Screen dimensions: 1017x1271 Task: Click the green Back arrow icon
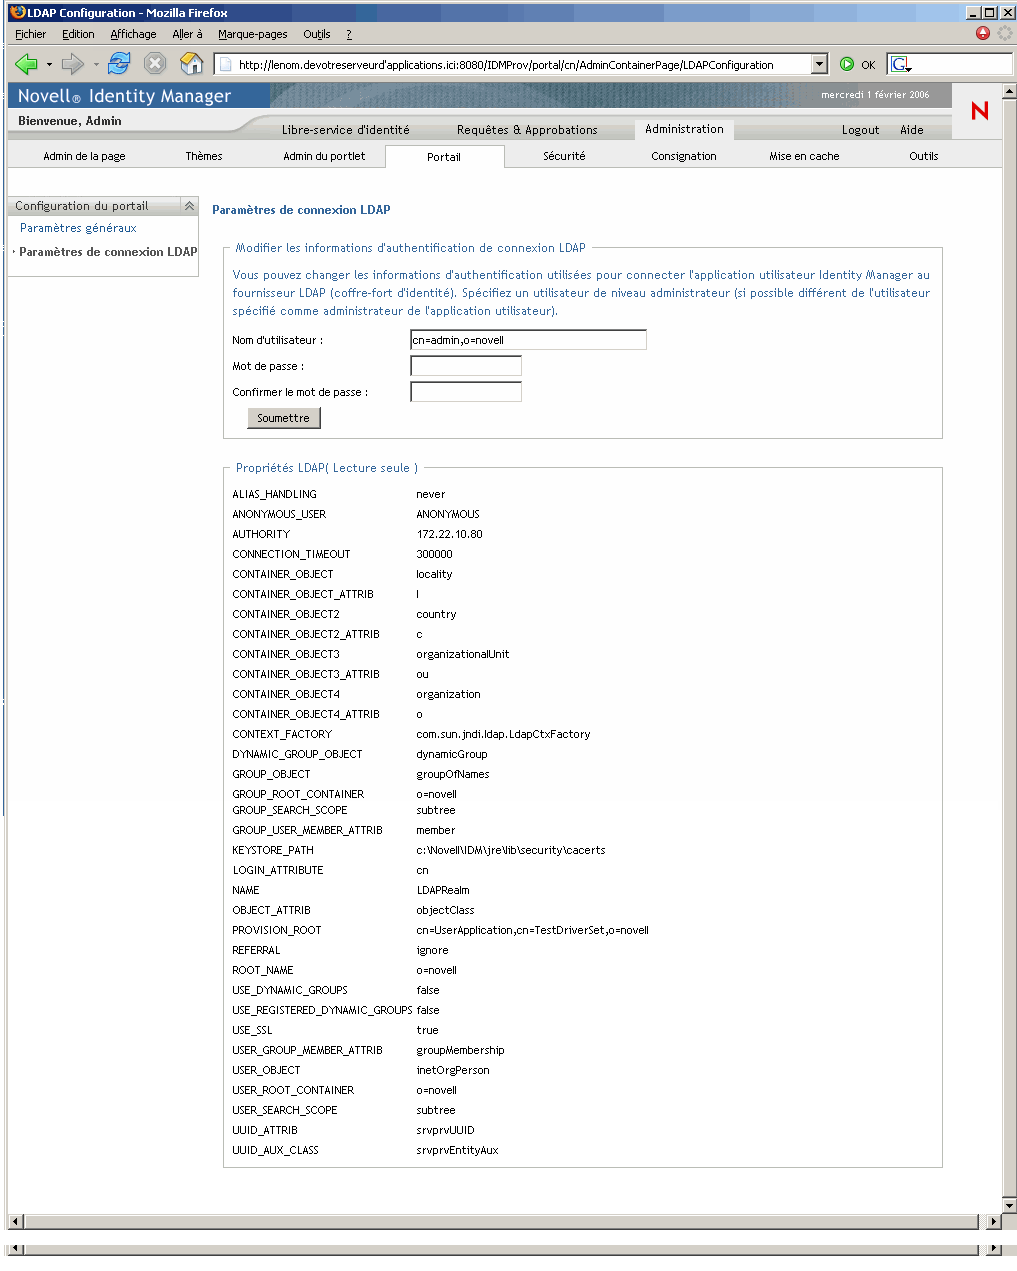26,64
